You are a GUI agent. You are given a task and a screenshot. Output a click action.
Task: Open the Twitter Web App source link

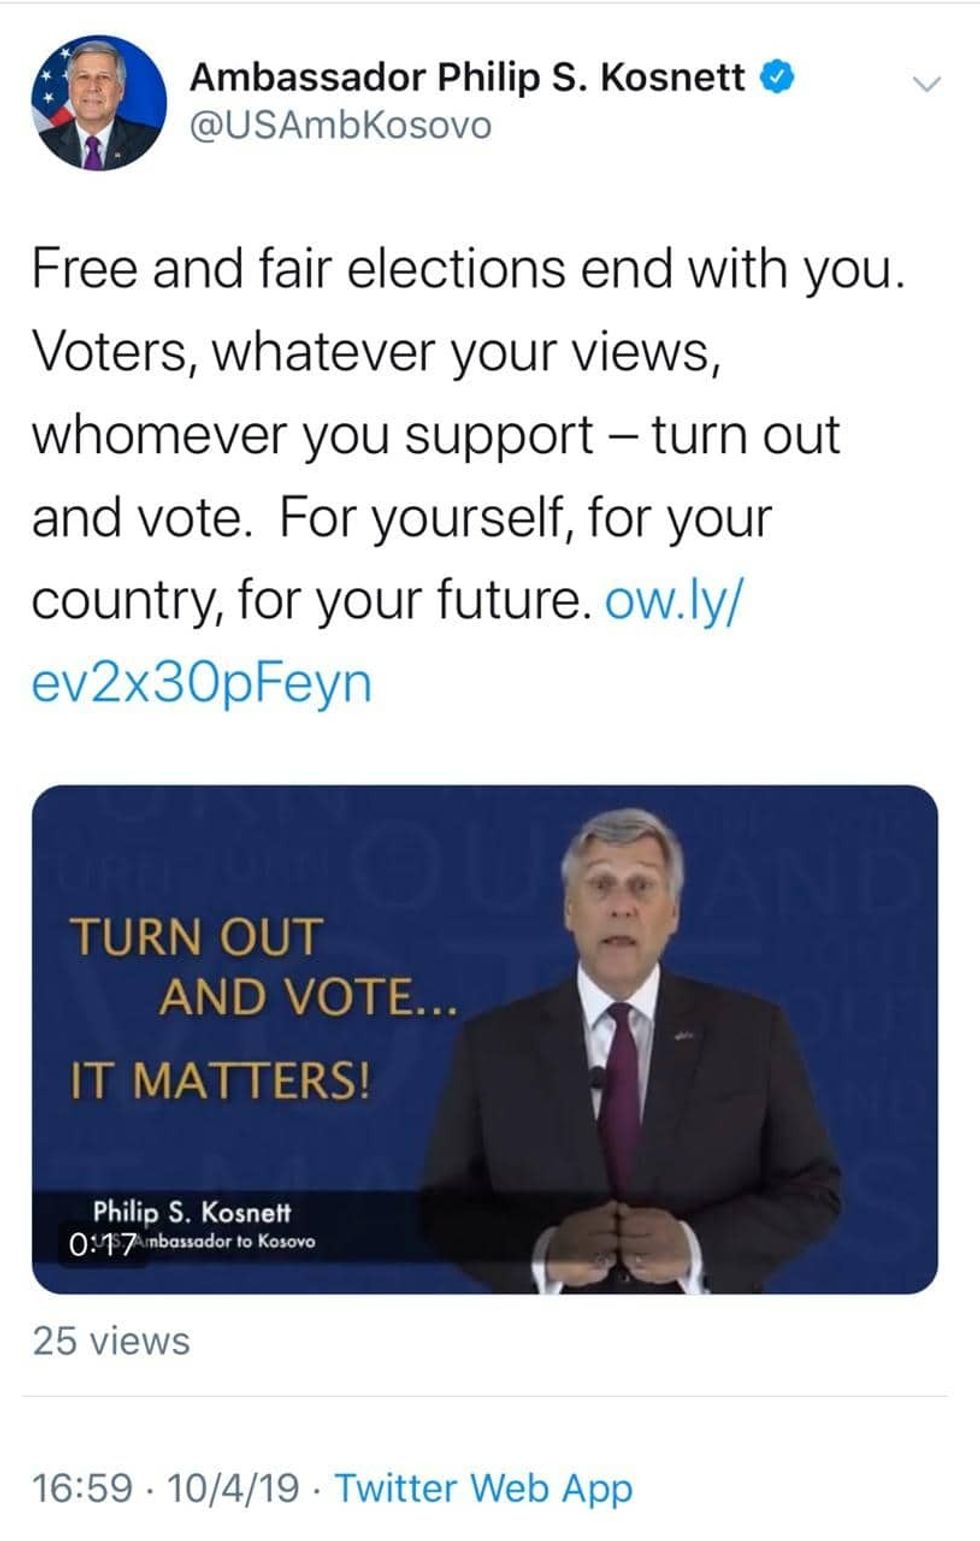(x=483, y=1488)
